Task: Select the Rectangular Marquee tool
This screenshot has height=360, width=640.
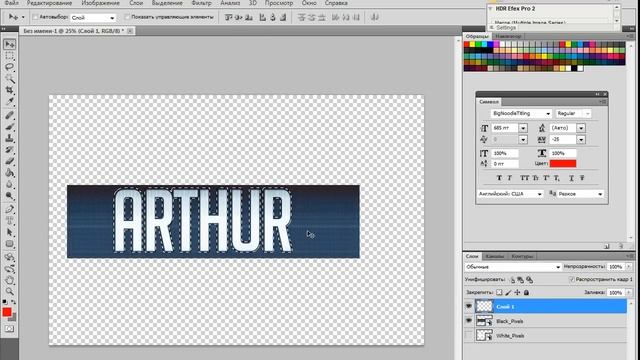Action: [x=9, y=56]
